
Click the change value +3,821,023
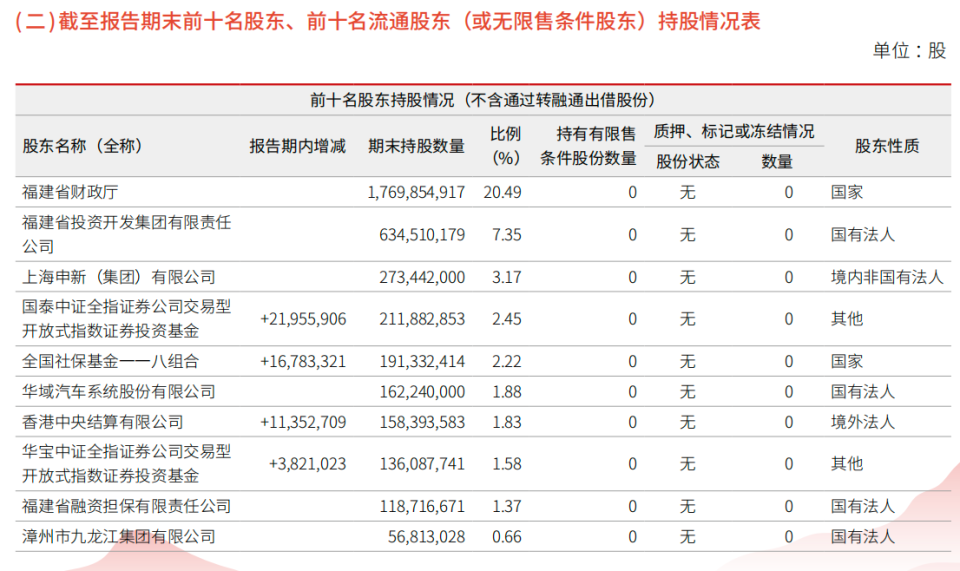[x=307, y=464]
